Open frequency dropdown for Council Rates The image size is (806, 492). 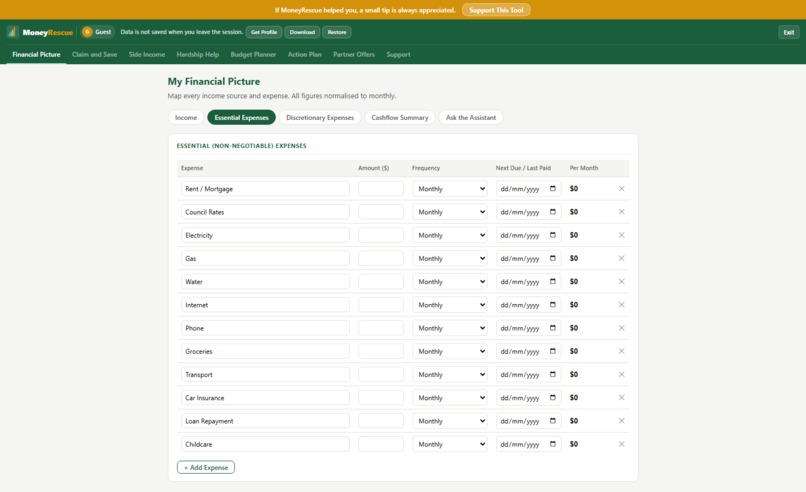point(450,212)
